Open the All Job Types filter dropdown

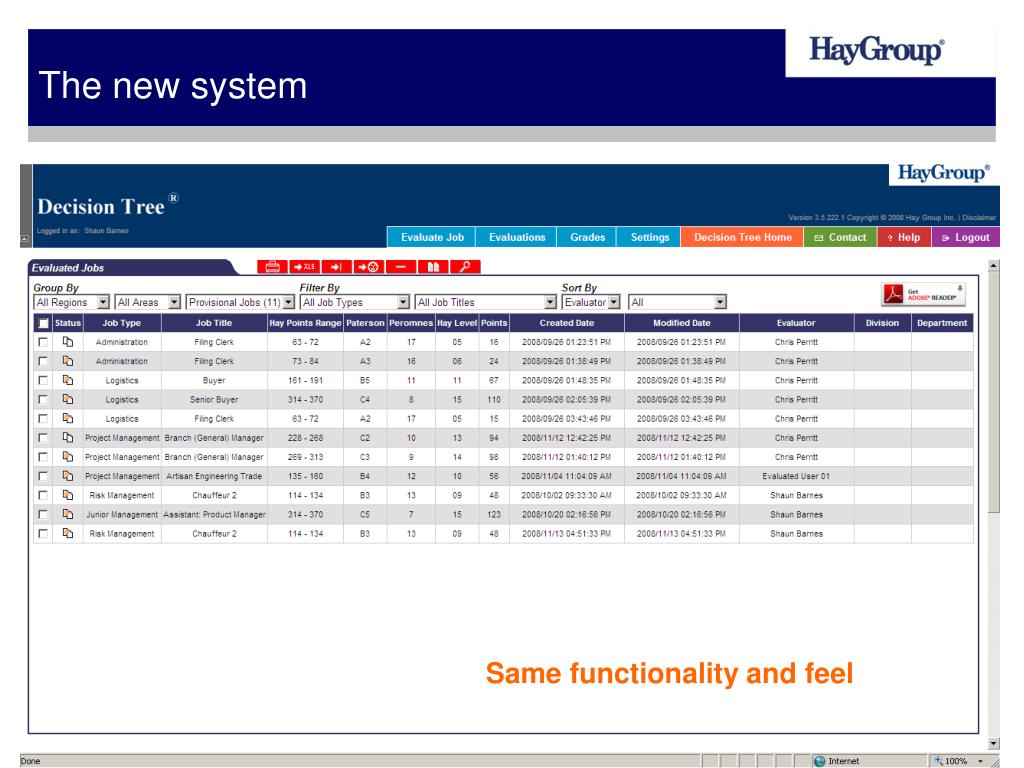click(x=355, y=302)
